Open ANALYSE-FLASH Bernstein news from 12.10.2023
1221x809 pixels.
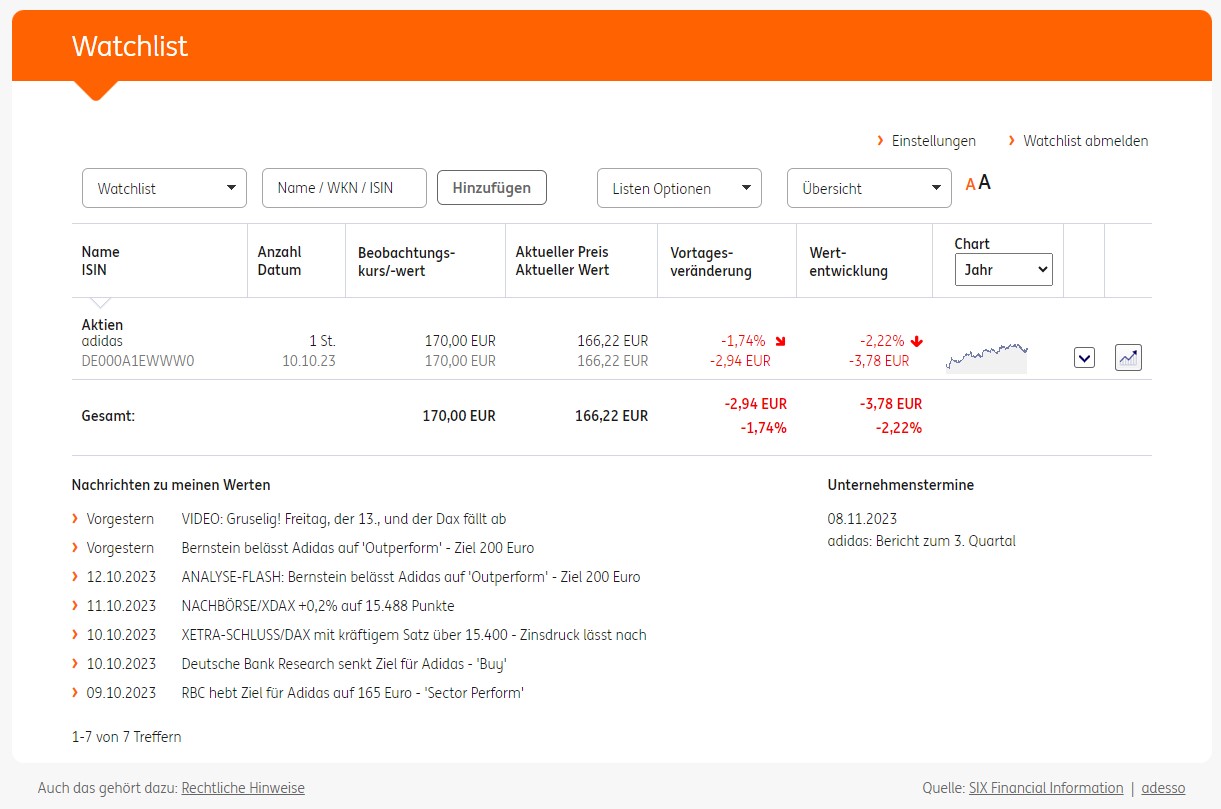[411, 577]
